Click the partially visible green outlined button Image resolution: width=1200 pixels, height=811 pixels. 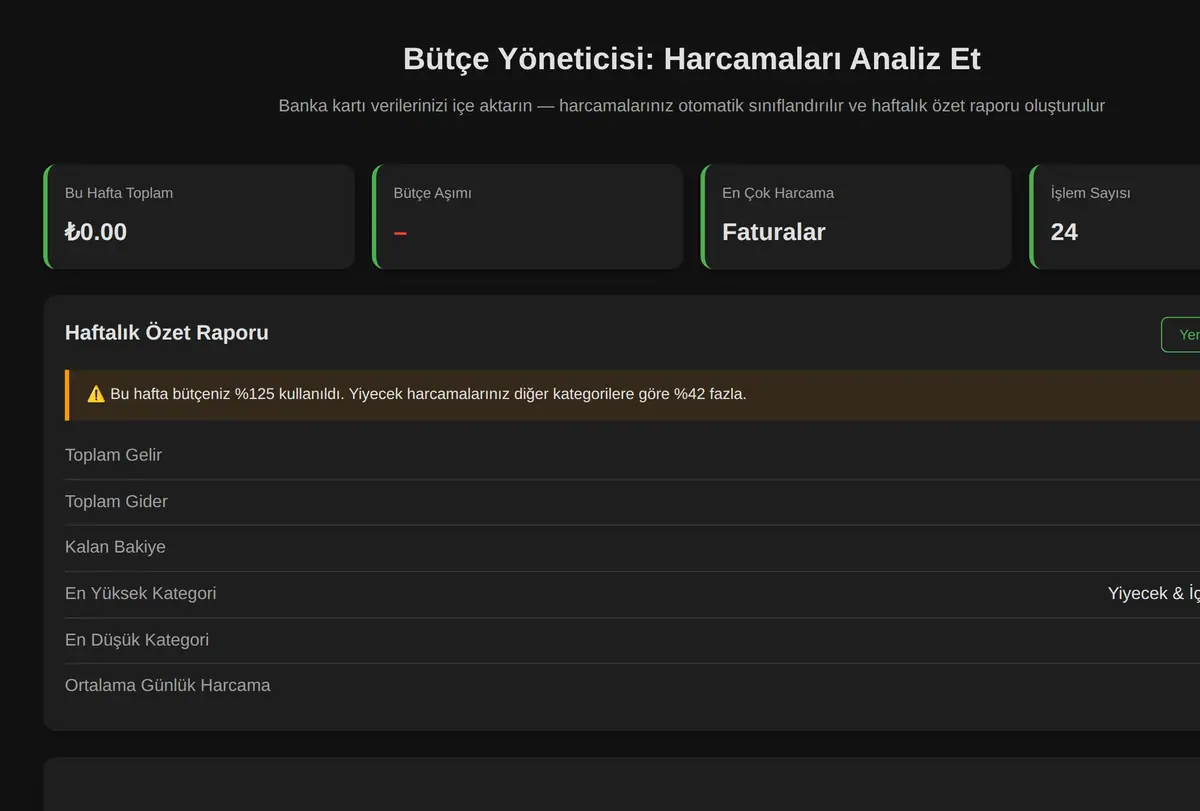pyautogui.click(x=1181, y=335)
